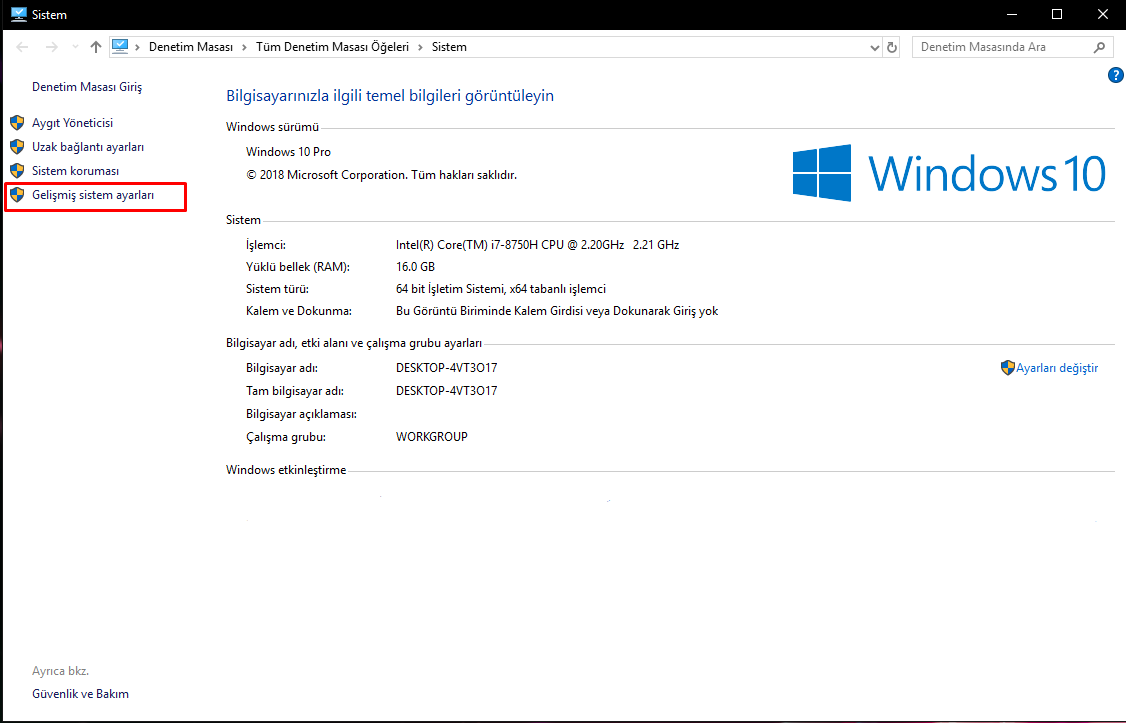
Task: Click shield icon next to Ayarları değiştir
Action: point(1008,368)
